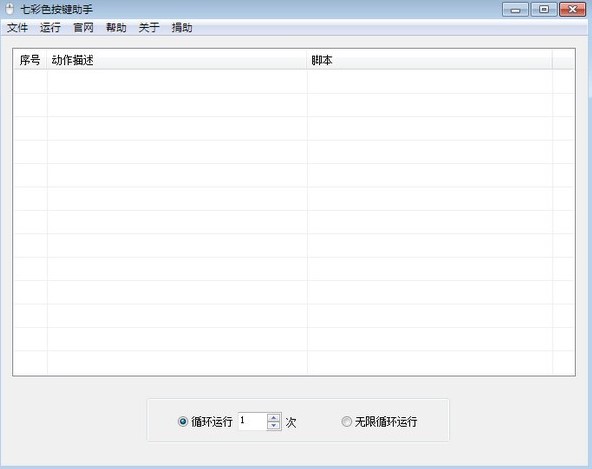Click the 序号 column header
Image resolution: width=592 pixels, height=469 pixels.
30,60
